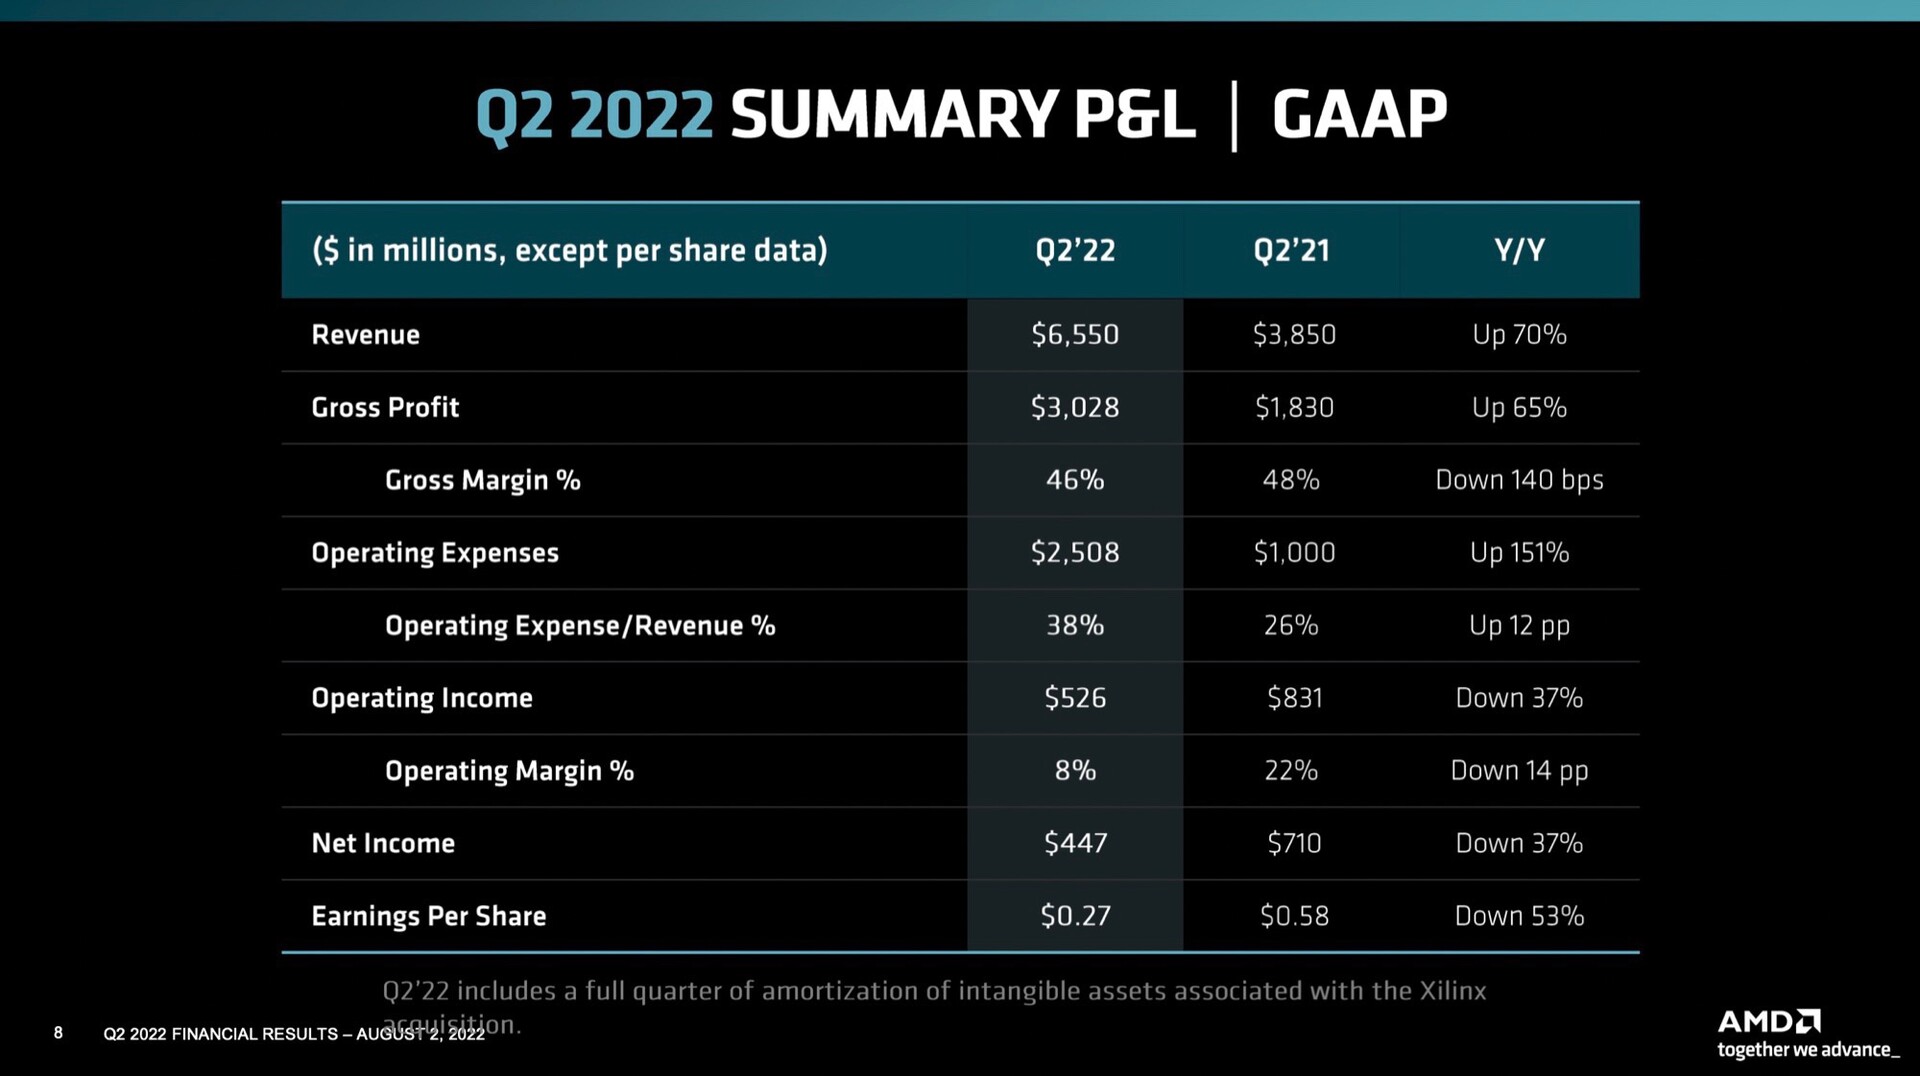
Task: Click the Gross Margin % row label
Action: (482, 481)
